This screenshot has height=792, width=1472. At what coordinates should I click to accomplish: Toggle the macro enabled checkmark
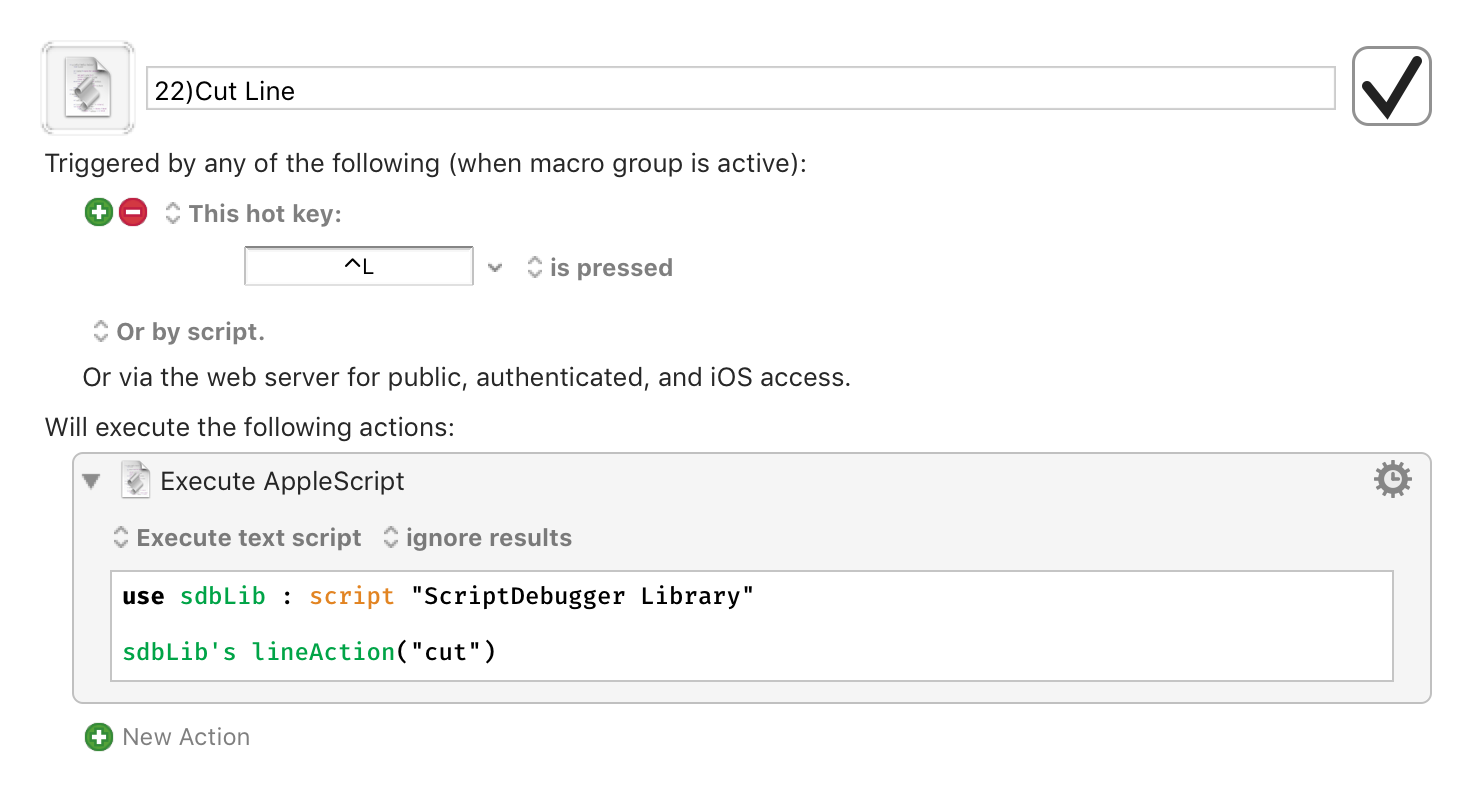pos(1391,87)
